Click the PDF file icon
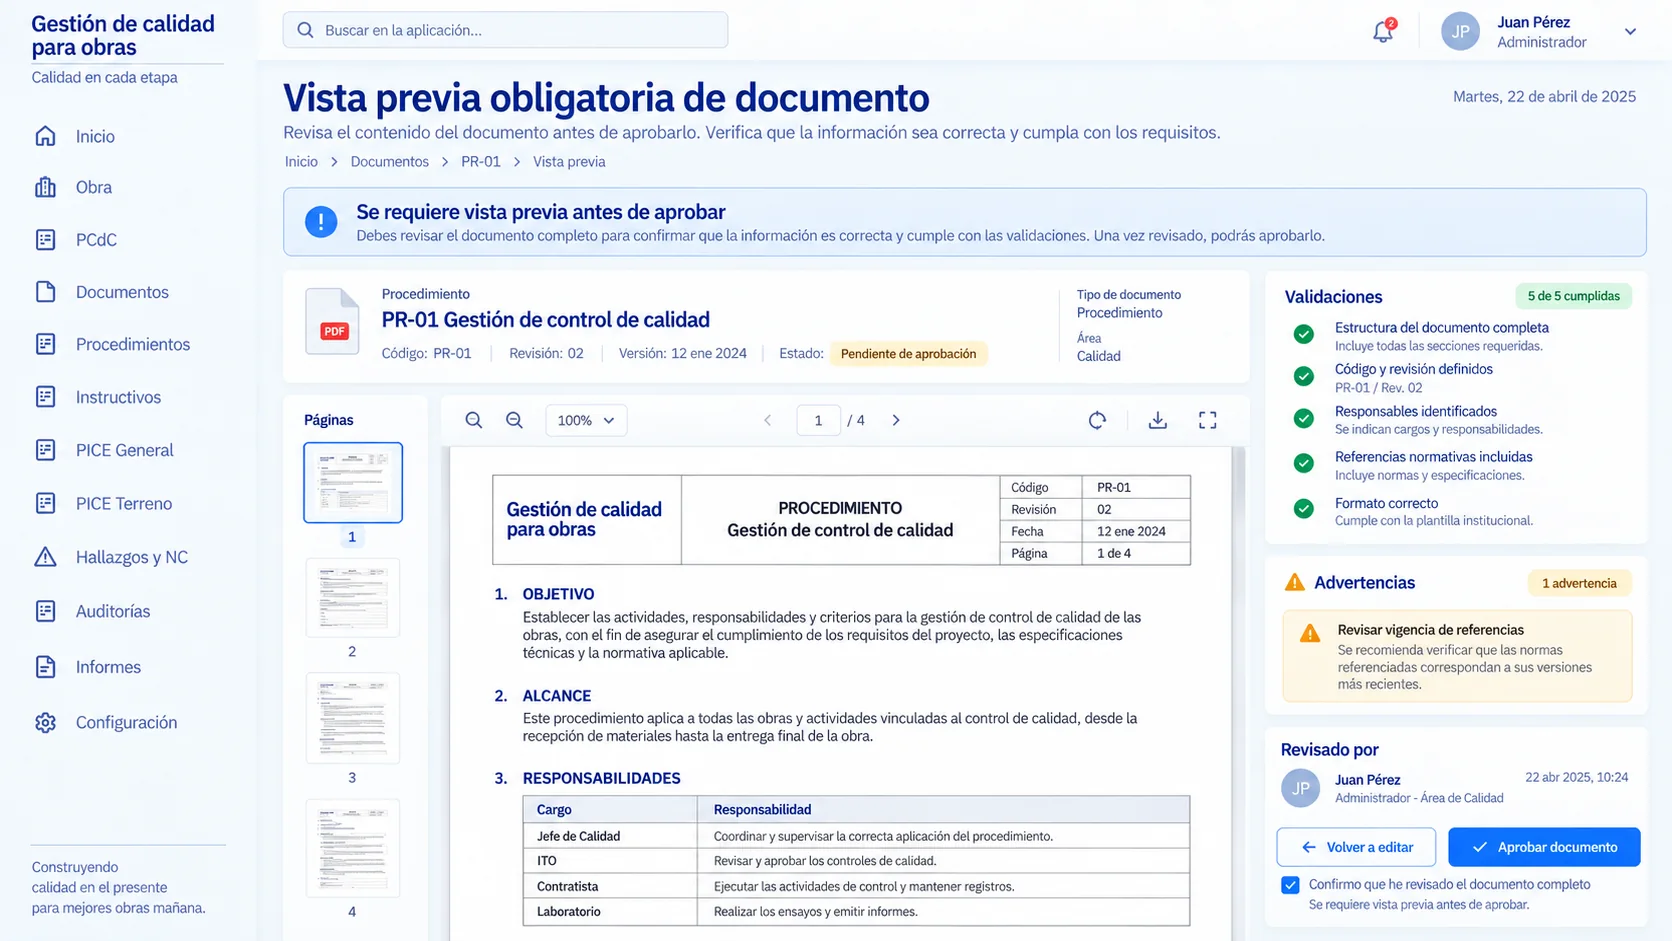The image size is (1672, 941). pos(332,321)
